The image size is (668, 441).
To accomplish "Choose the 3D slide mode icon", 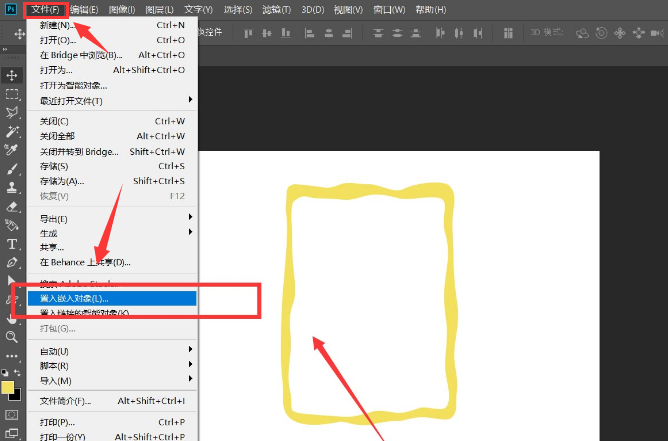I will pos(639,33).
